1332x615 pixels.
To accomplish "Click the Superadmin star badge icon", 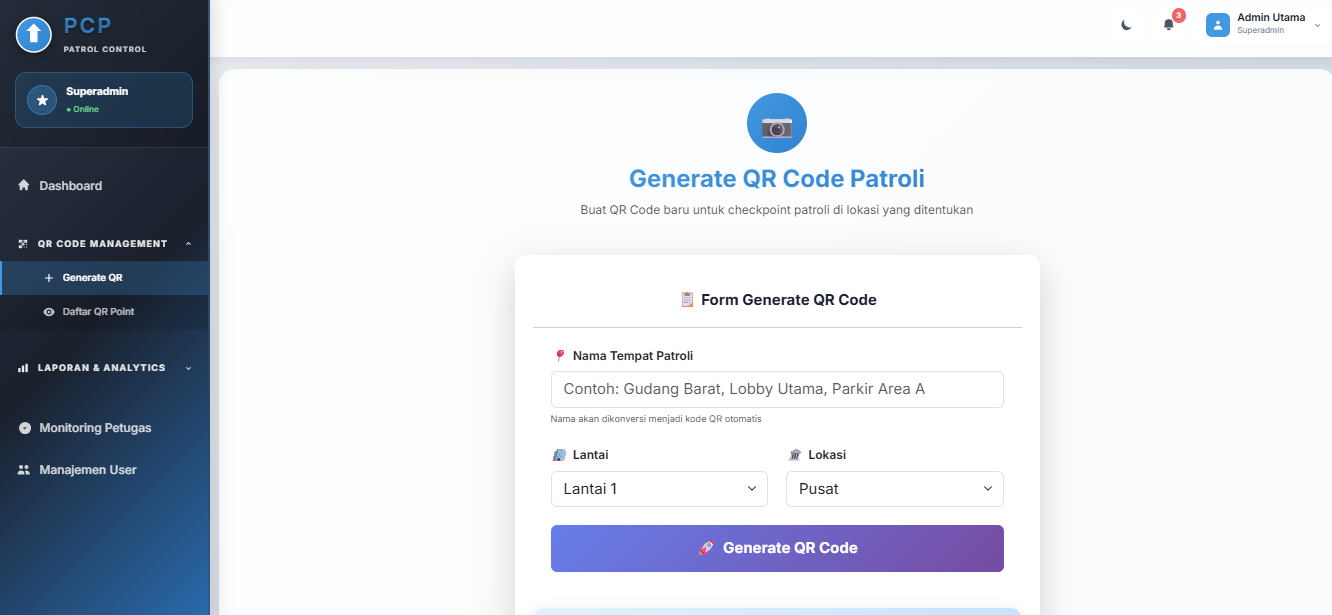I will tap(42, 100).
